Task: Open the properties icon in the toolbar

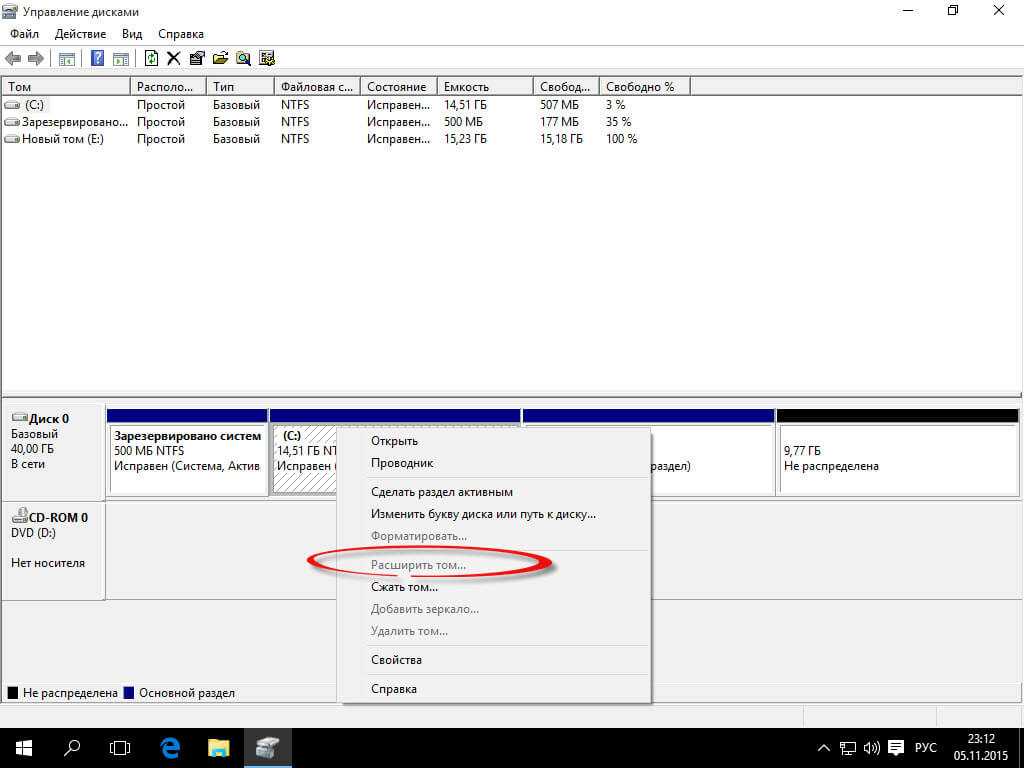Action: tap(196, 59)
